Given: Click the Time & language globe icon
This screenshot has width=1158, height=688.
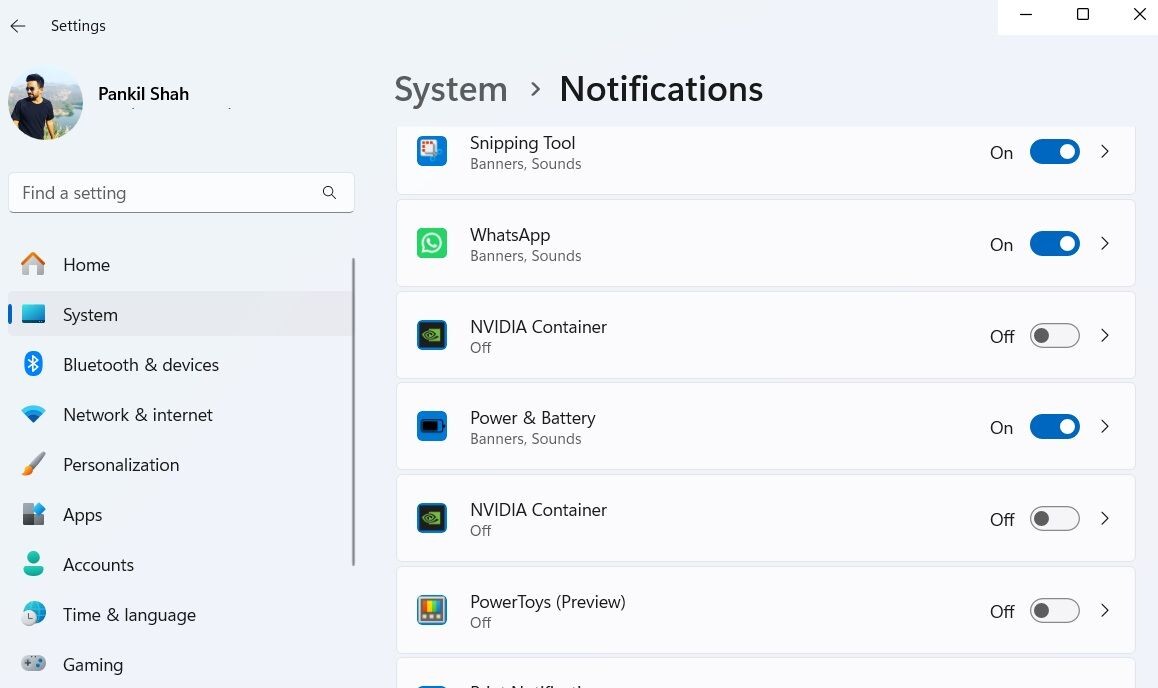Looking at the screenshot, I should (33, 614).
